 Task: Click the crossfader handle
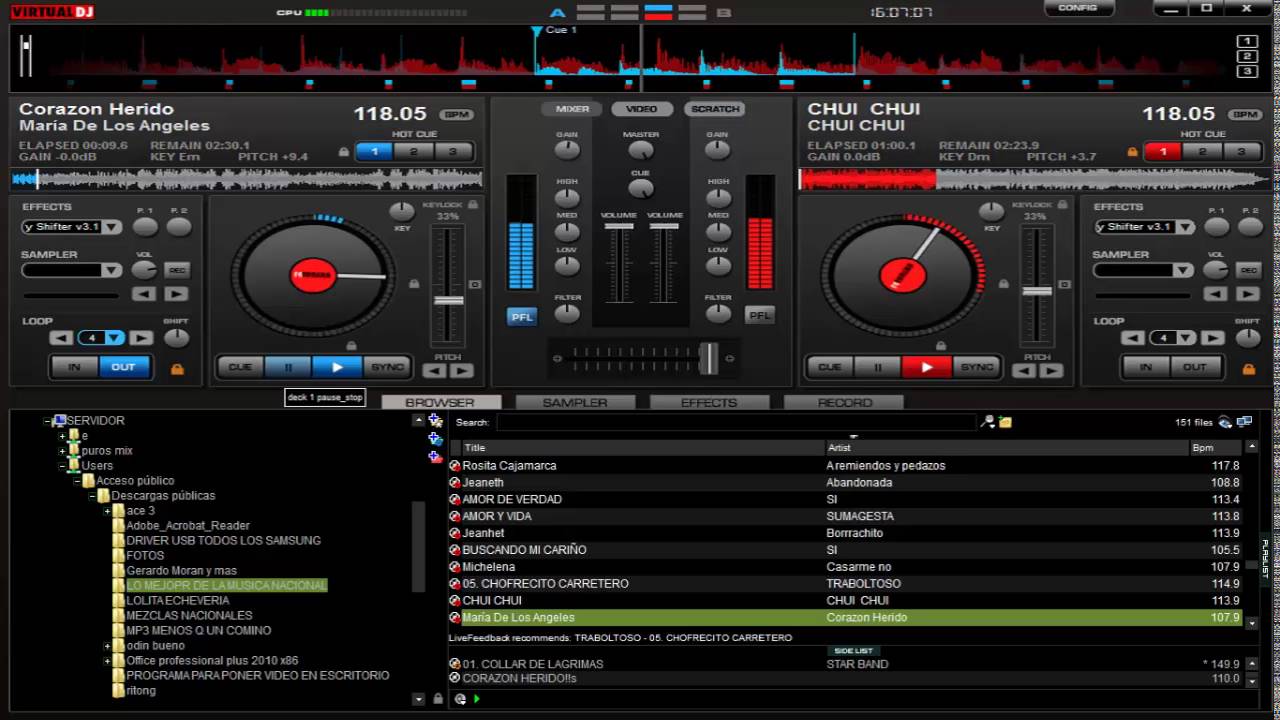pos(709,357)
